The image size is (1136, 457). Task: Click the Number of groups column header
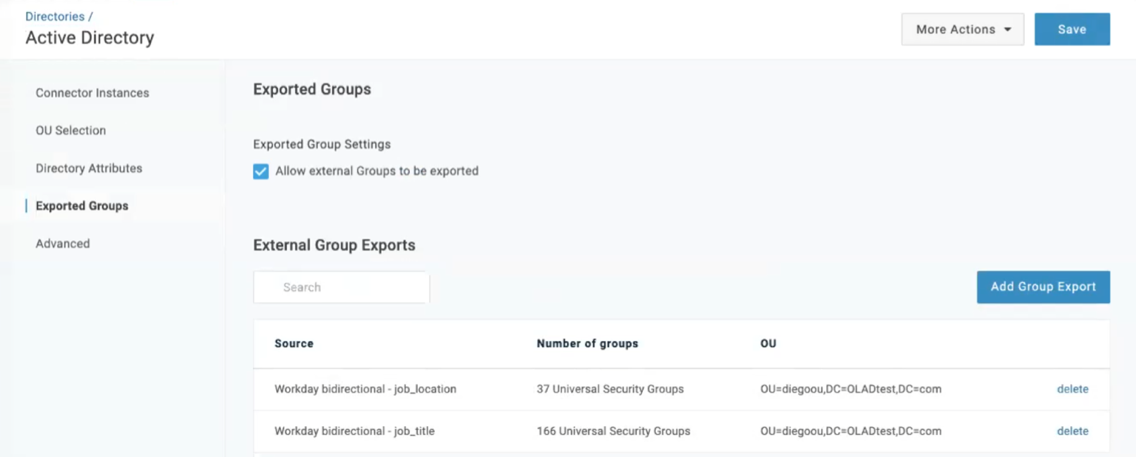[587, 343]
